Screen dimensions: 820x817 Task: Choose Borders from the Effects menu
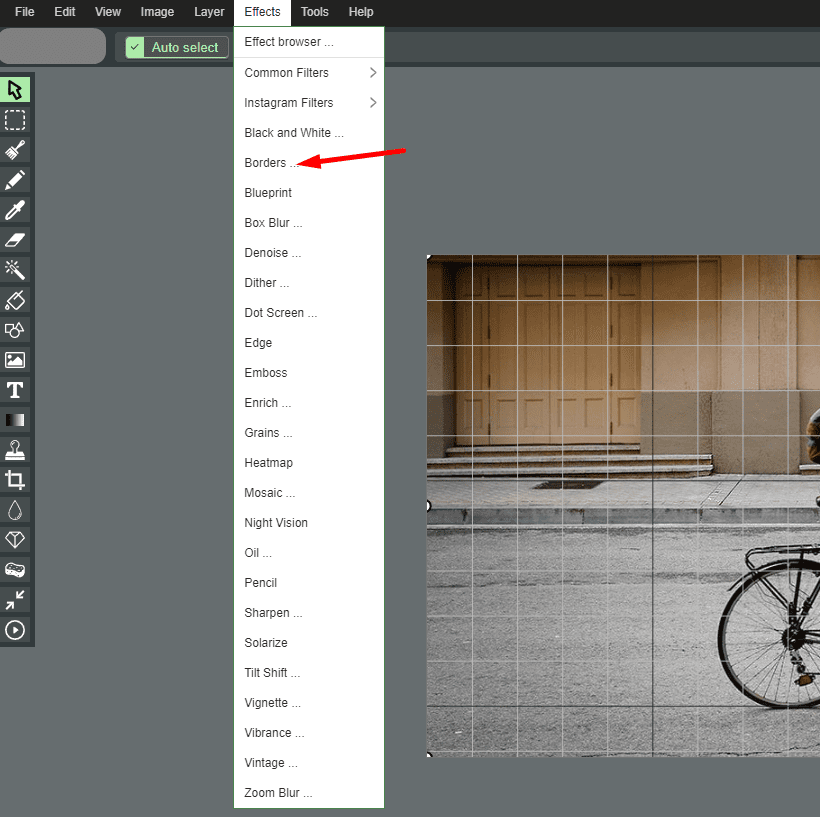[x=270, y=163]
